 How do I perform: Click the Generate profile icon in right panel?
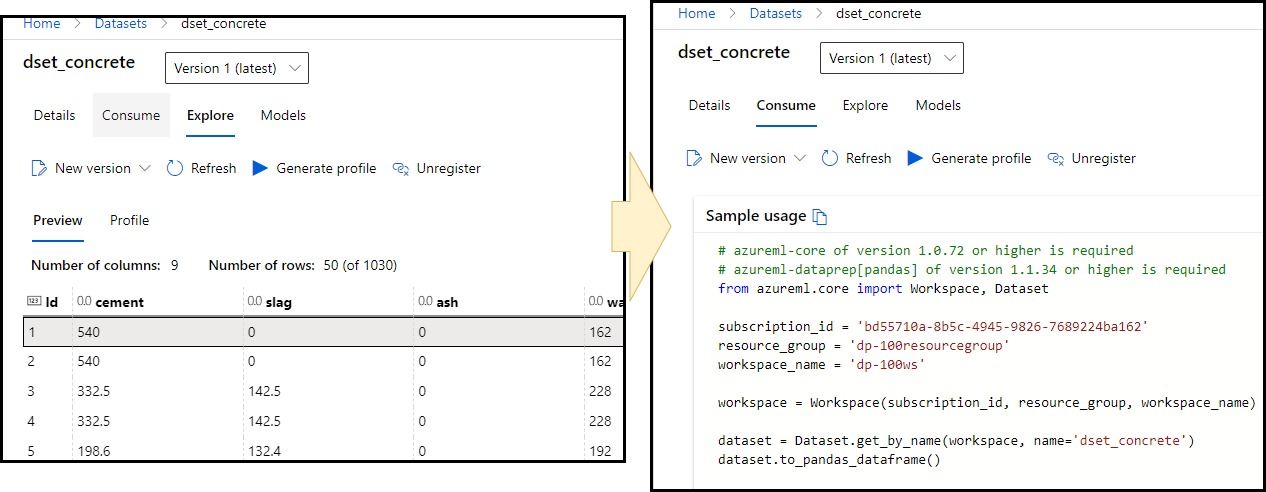(915, 158)
